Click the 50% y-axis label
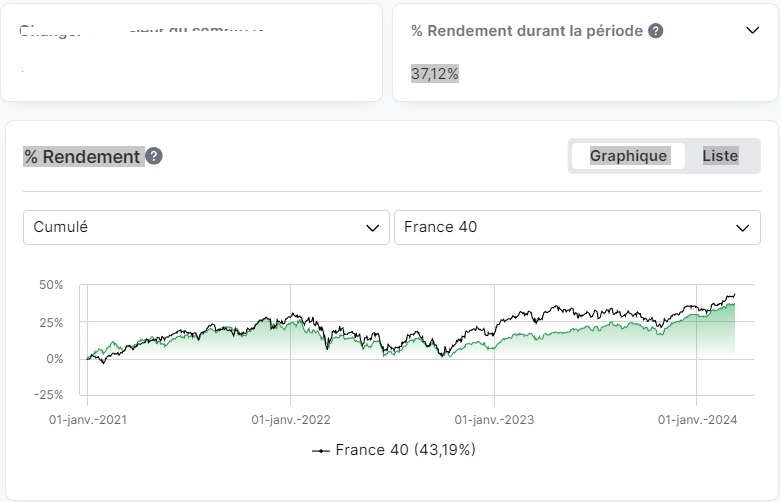The width and height of the screenshot is (781, 502). point(51,285)
